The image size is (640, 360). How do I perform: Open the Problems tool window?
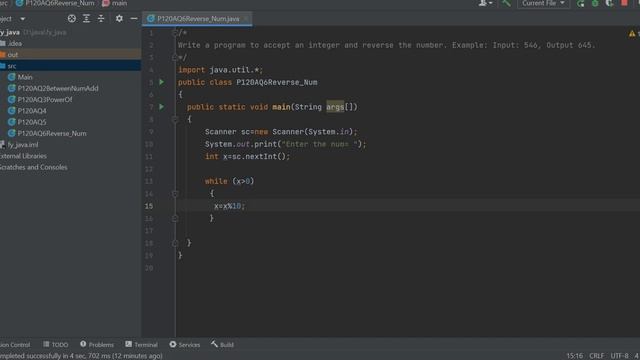point(97,344)
